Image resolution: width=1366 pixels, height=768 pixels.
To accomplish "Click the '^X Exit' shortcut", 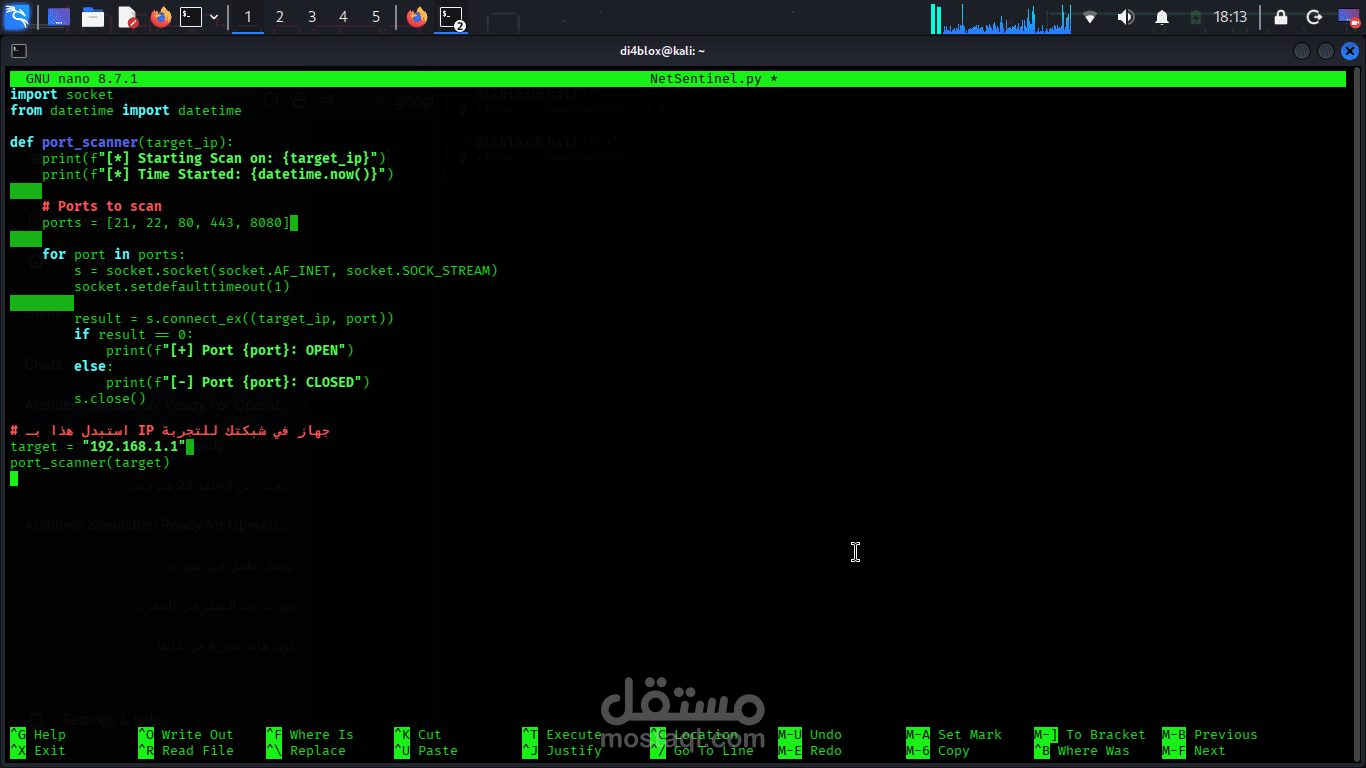I will tap(38, 750).
